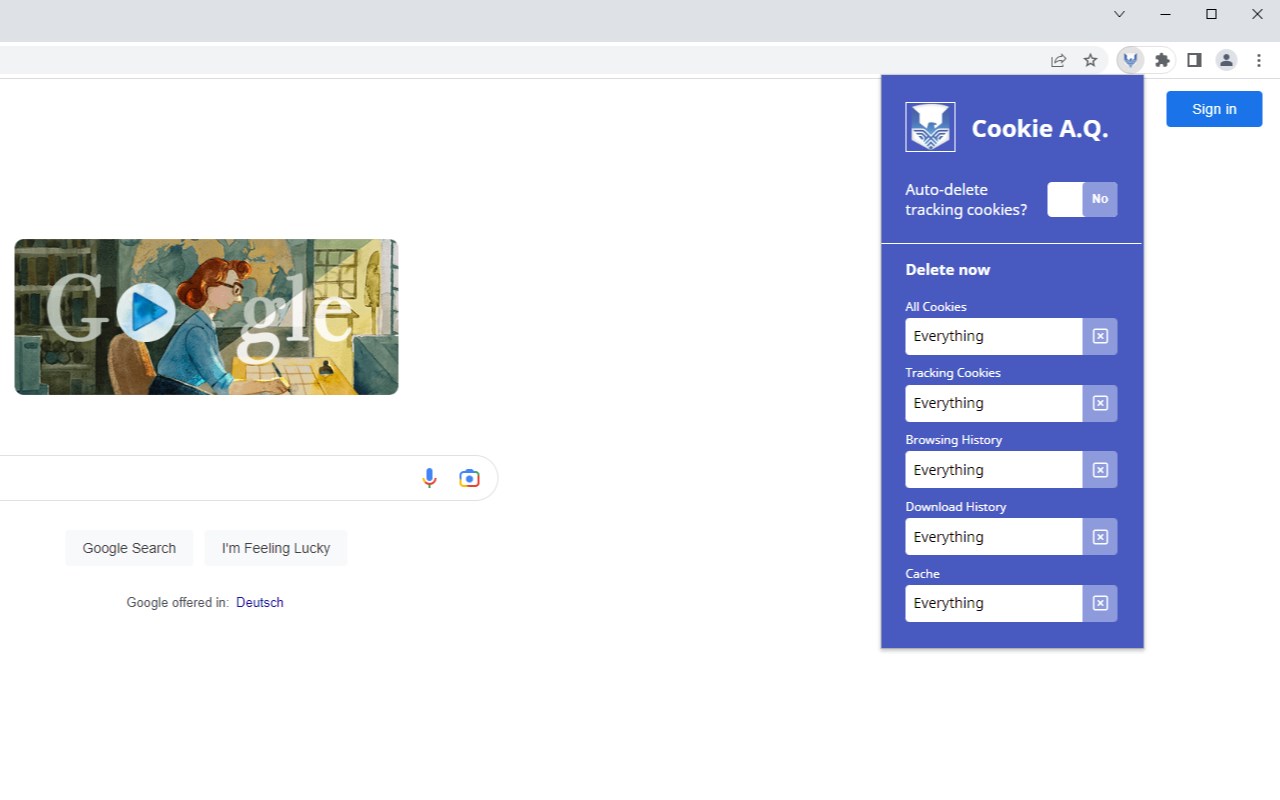
Task: Open Chrome's three-dot menu
Action: click(1259, 60)
